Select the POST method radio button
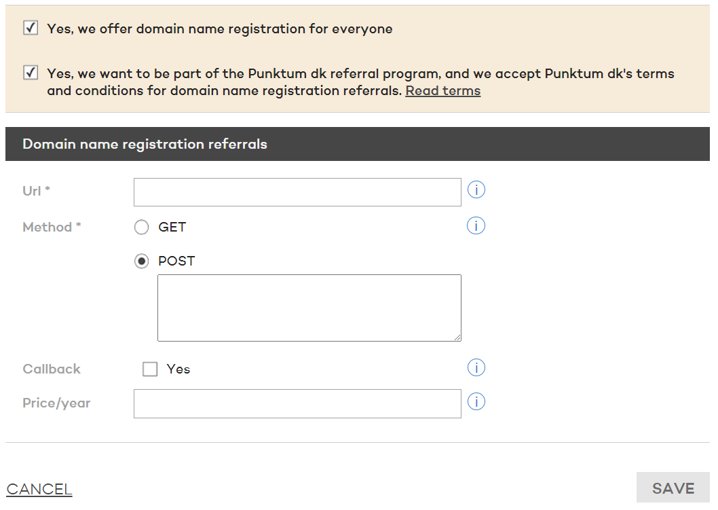Viewport: 718px width, 510px height. 142,261
